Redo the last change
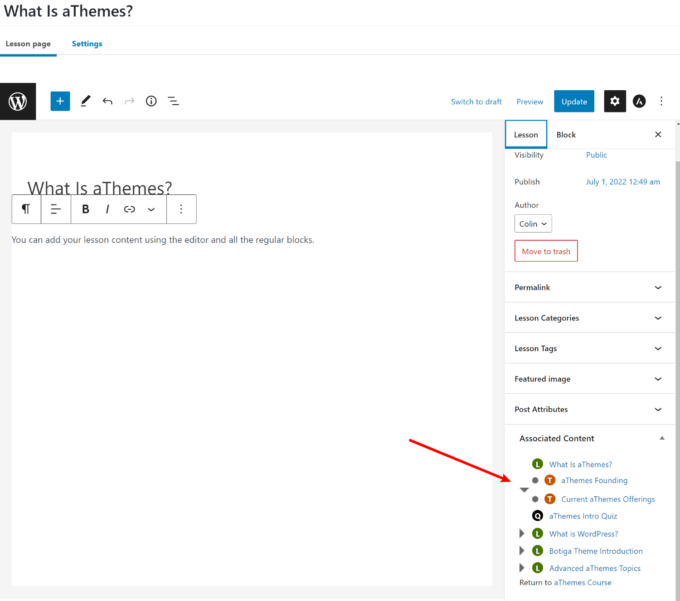This screenshot has width=680, height=601. click(x=129, y=101)
